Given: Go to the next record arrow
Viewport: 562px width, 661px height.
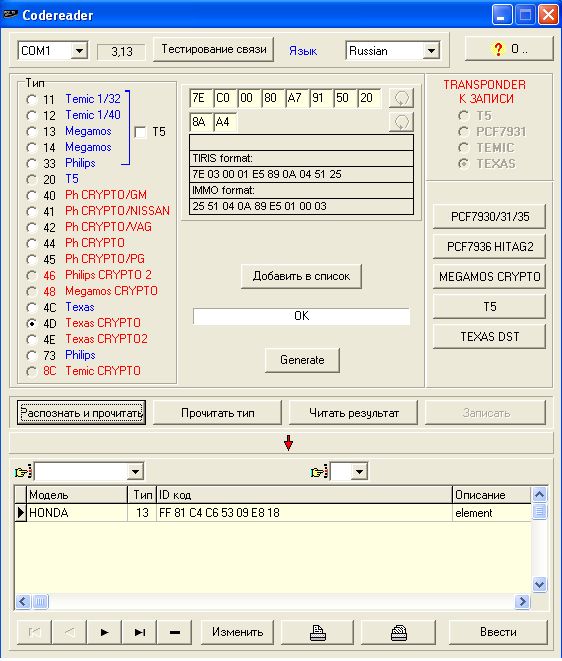Looking at the screenshot, I should pos(104,632).
